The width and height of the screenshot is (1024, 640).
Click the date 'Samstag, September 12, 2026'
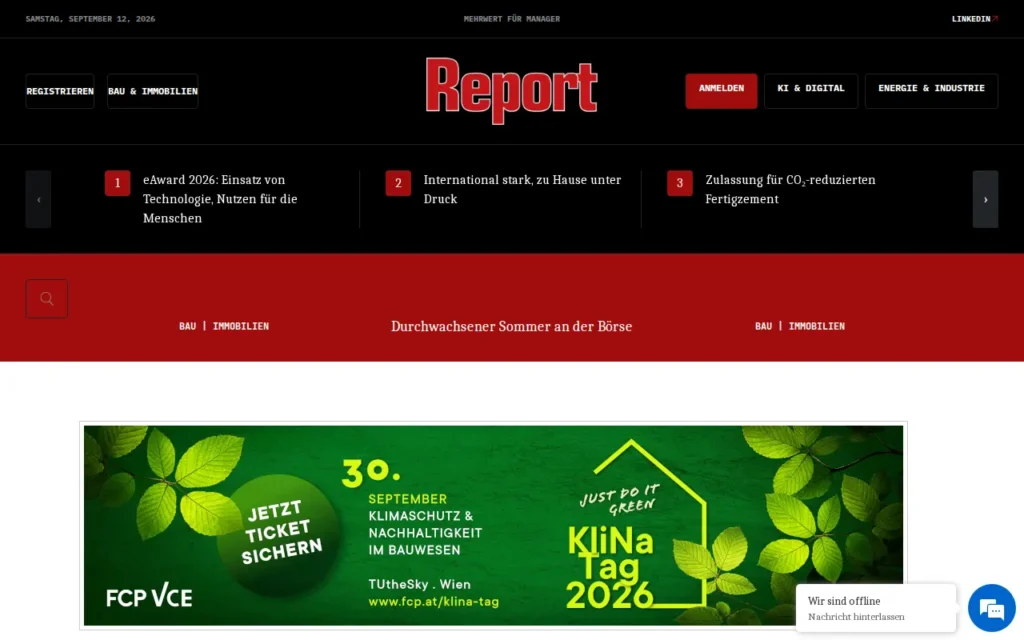pos(90,19)
